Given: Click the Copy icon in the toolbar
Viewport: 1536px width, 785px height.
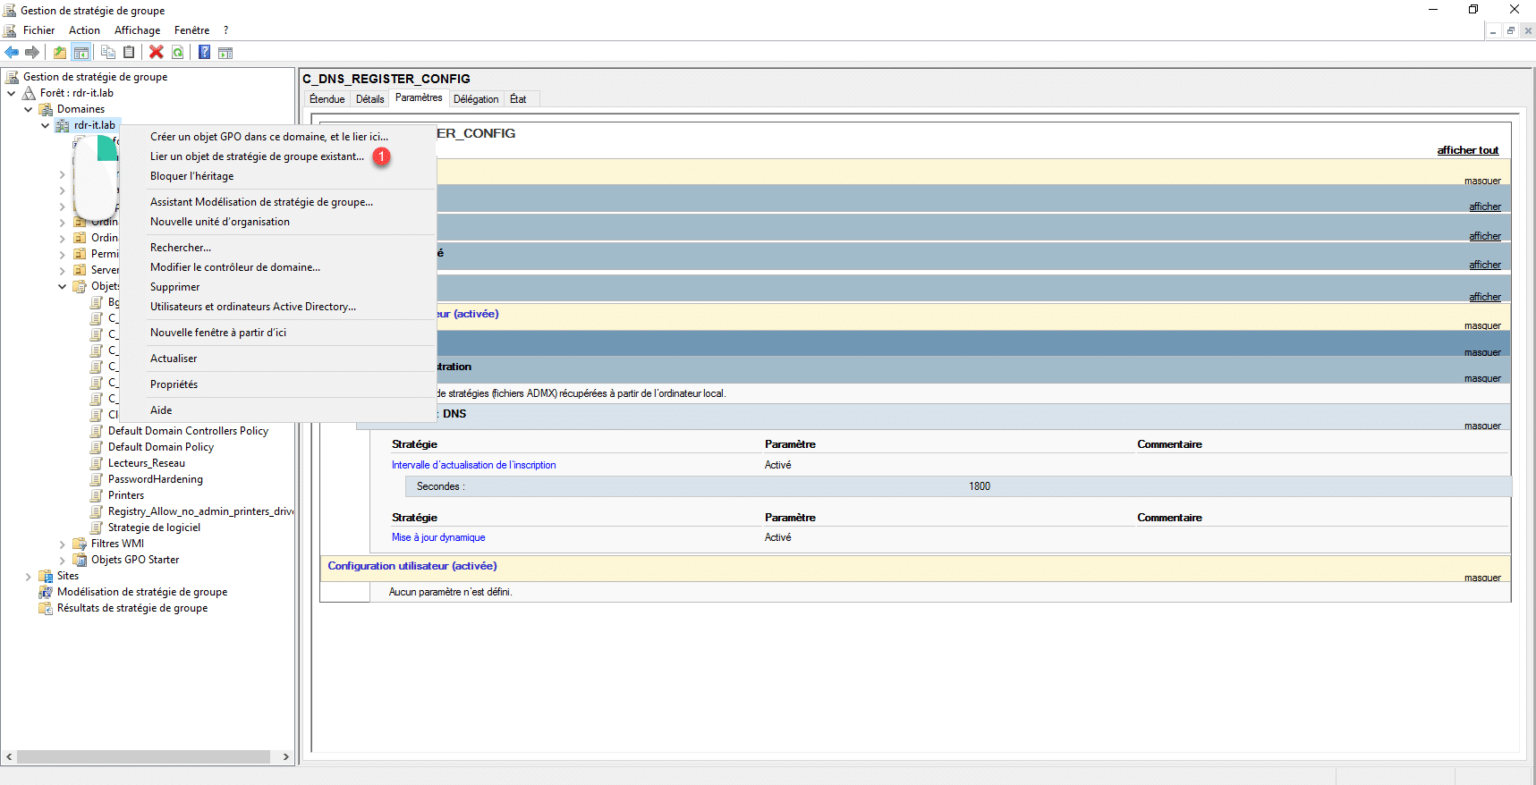Looking at the screenshot, I should (108, 52).
